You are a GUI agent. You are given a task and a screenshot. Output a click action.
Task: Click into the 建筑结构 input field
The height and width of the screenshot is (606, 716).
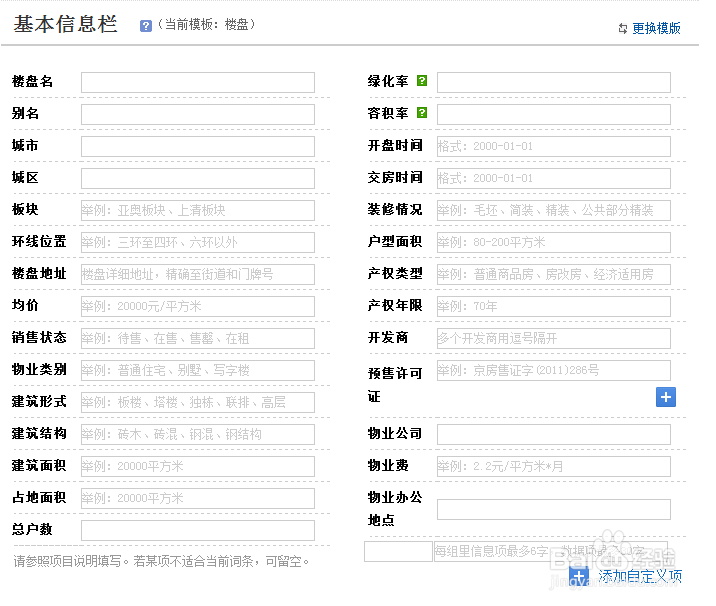tap(198, 434)
